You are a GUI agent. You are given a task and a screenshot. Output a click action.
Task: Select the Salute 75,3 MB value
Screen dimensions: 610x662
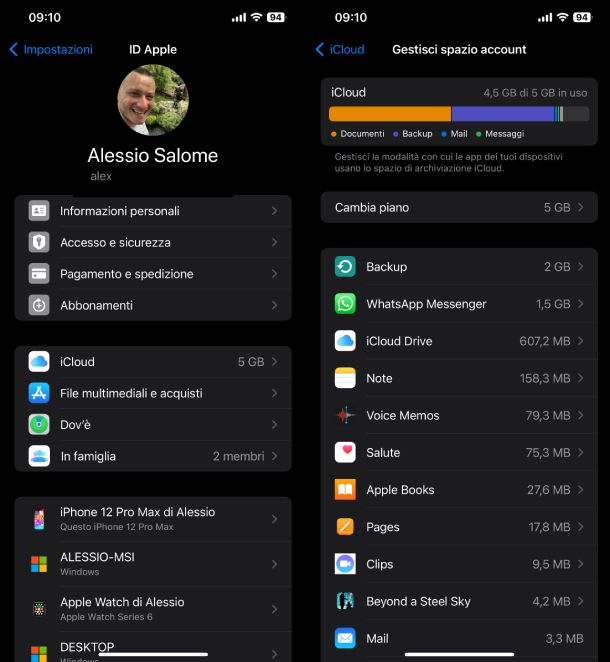click(x=548, y=453)
